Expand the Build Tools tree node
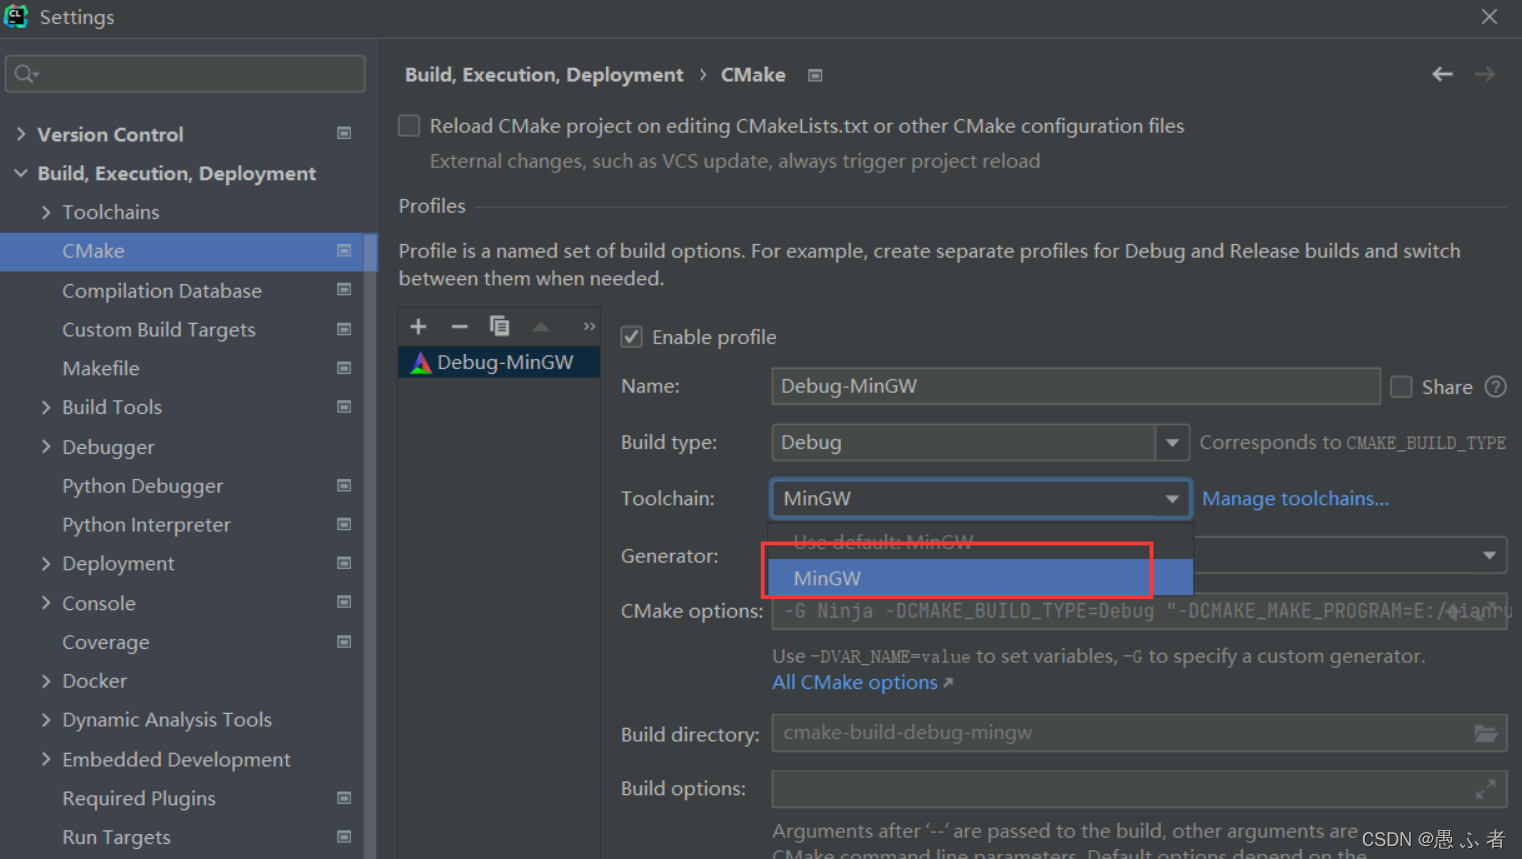 point(46,407)
